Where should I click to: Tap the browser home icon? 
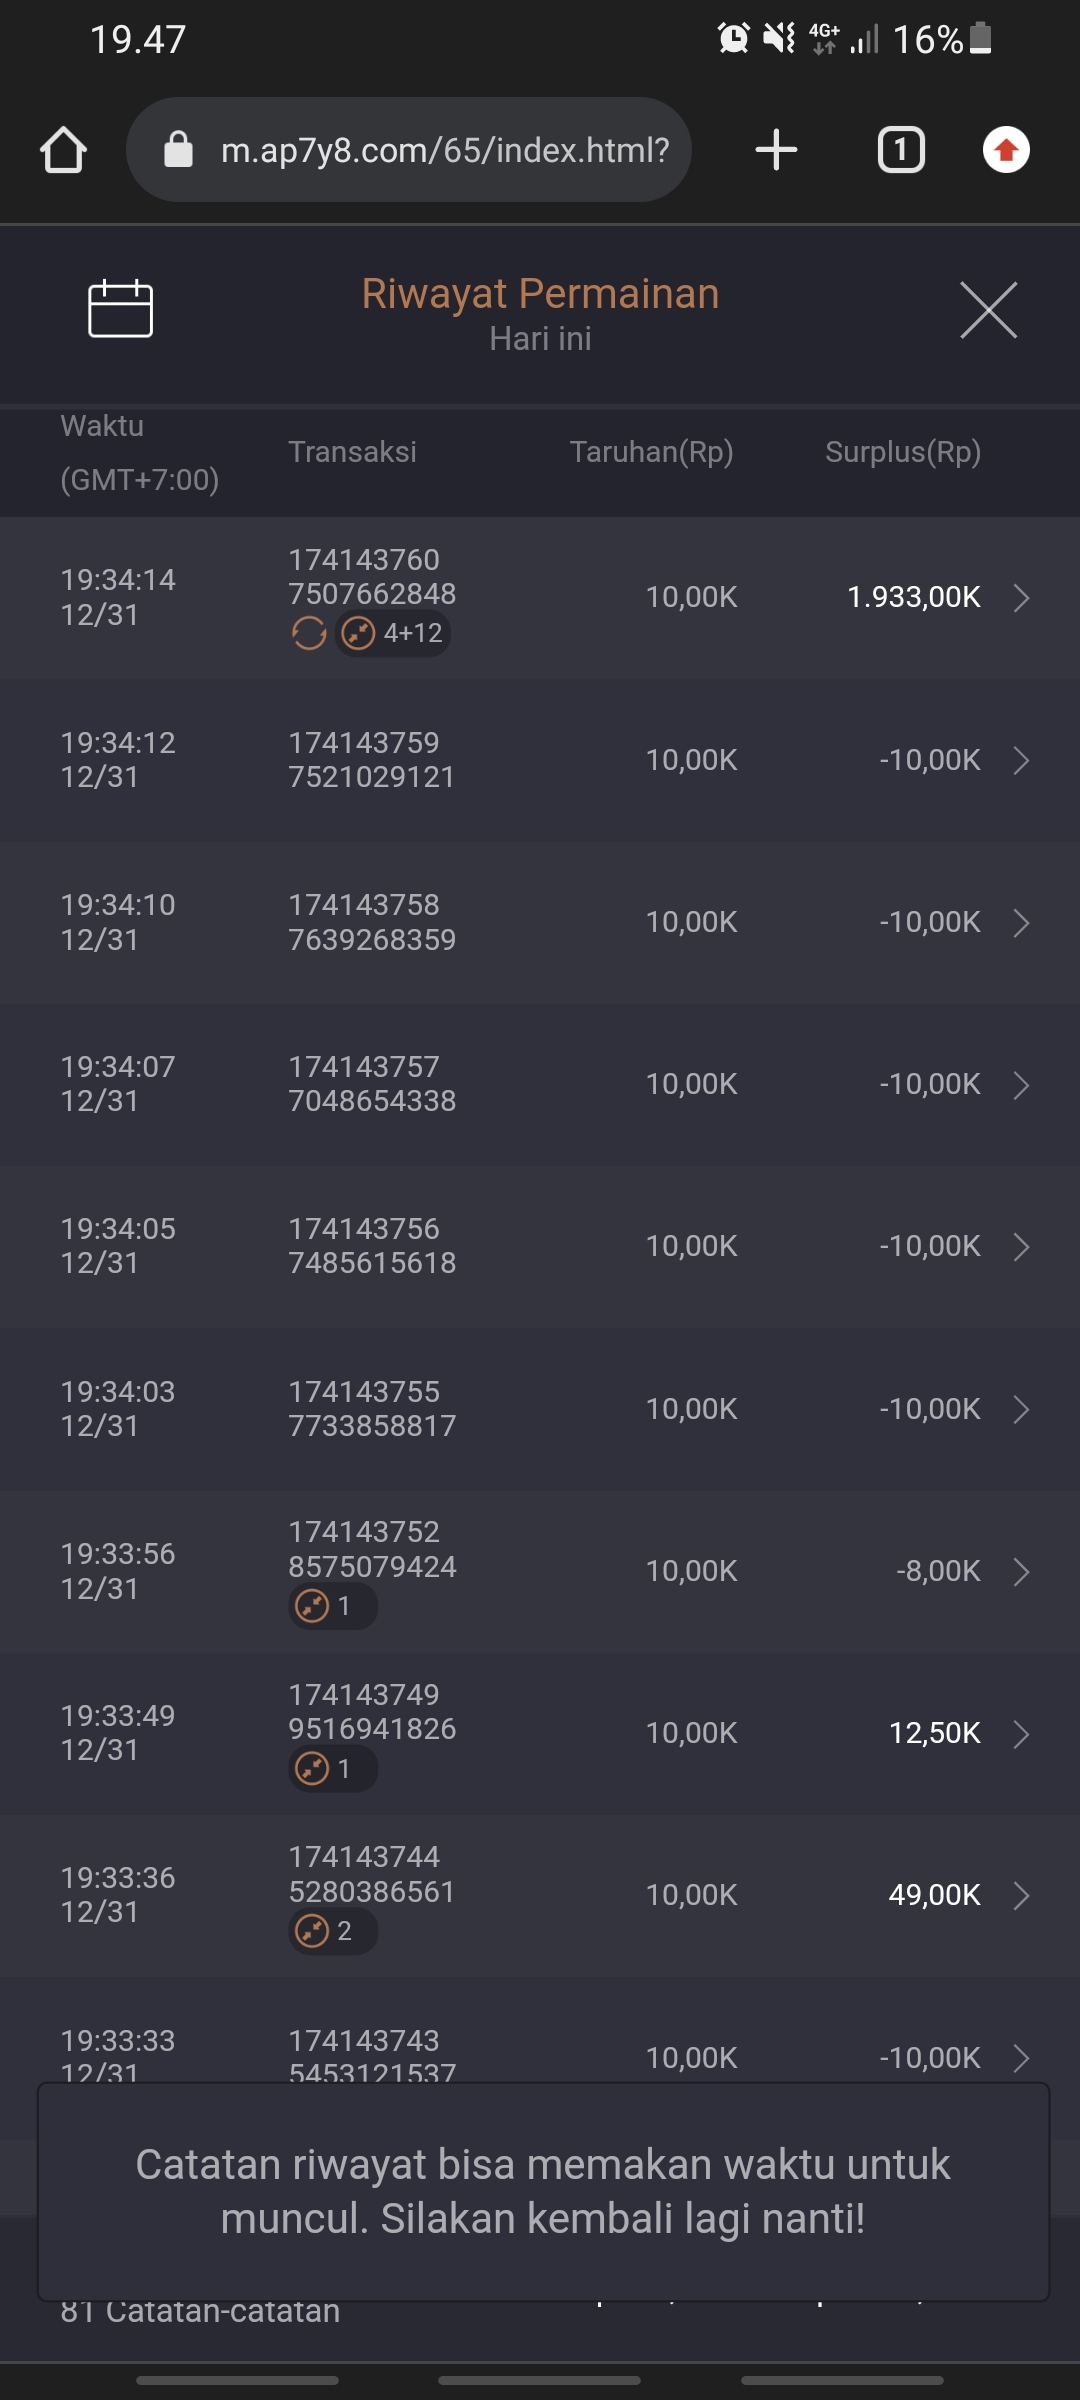pos(64,151)
